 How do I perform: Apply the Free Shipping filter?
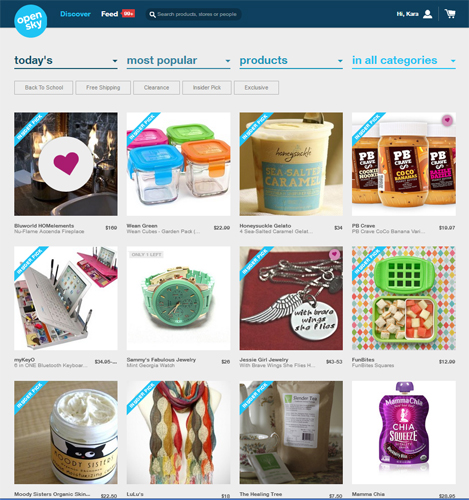click(x=103, y=88)
